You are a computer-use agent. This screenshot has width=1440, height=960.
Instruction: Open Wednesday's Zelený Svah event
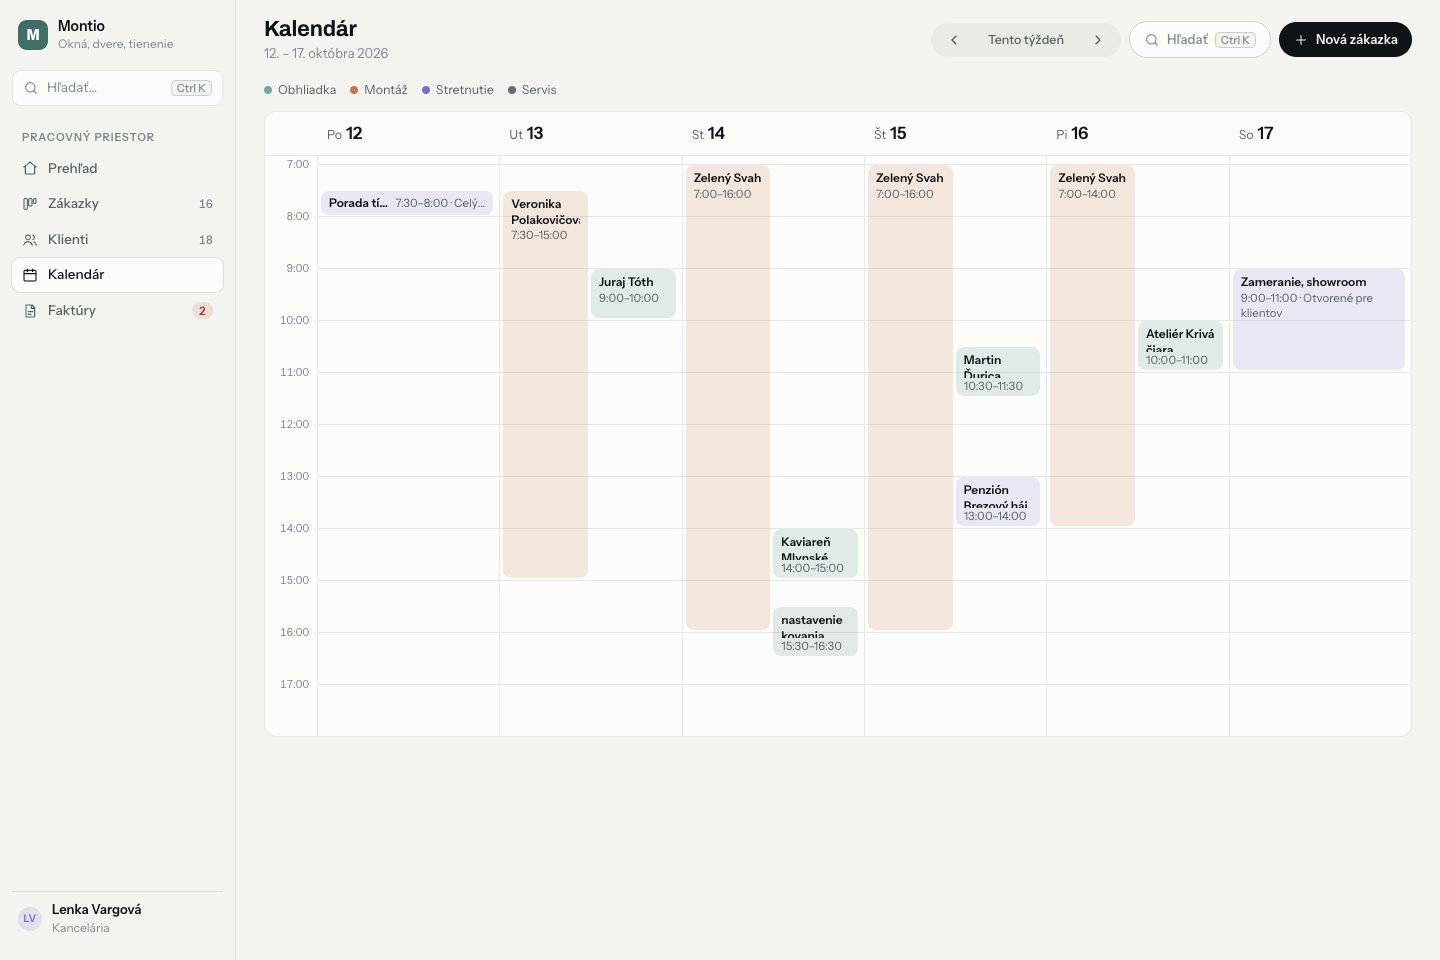point(728,397)
